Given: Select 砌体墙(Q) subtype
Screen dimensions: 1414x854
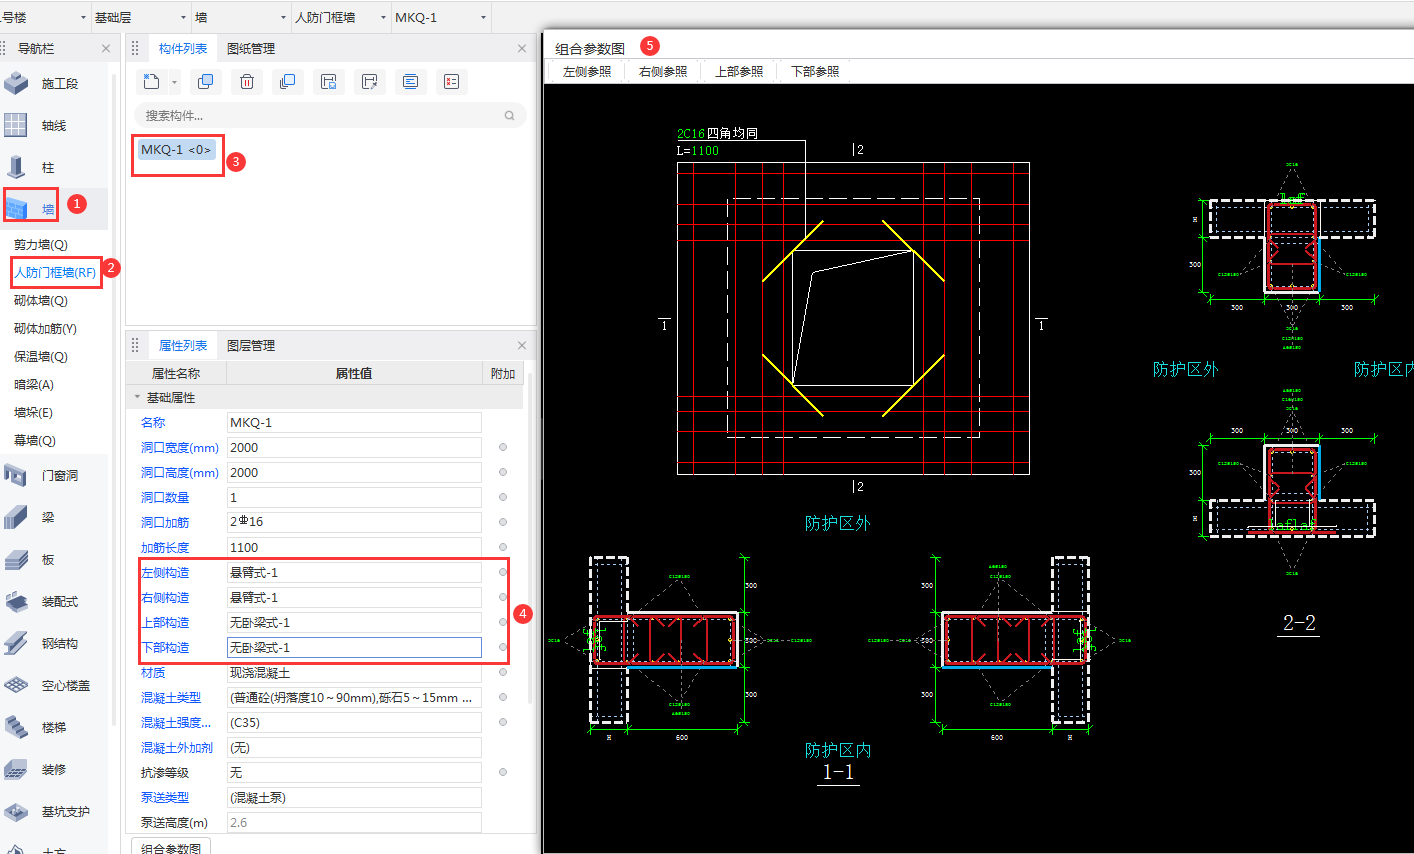Looking at the screenshot, I should point(41,301).
